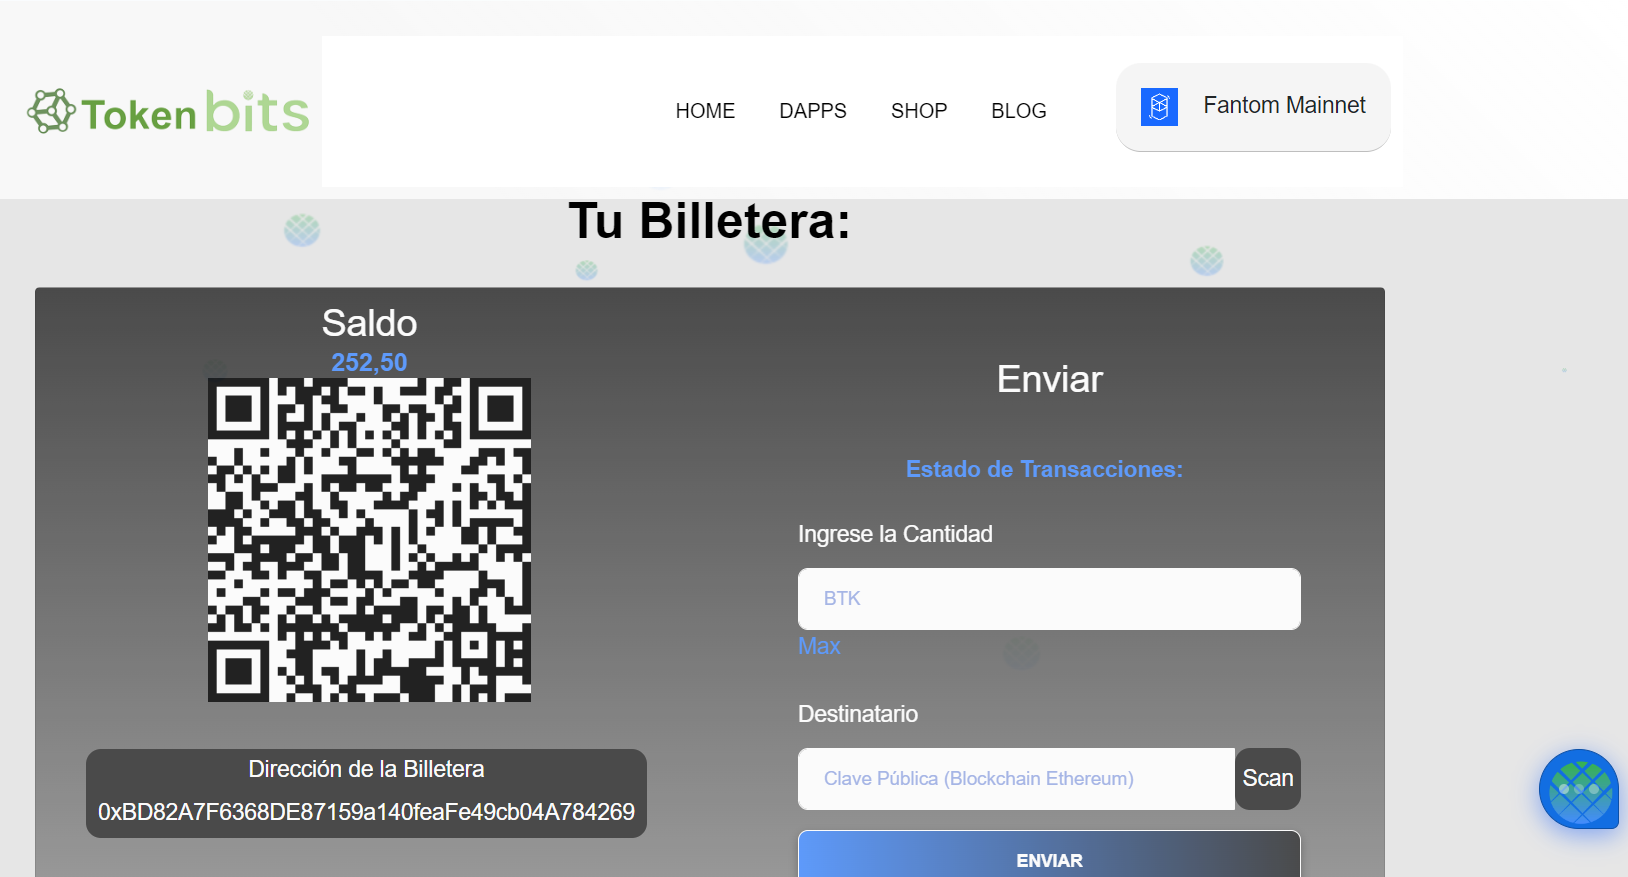
Task: Go to the HOME menu item
Action: [x=705, y=111]
